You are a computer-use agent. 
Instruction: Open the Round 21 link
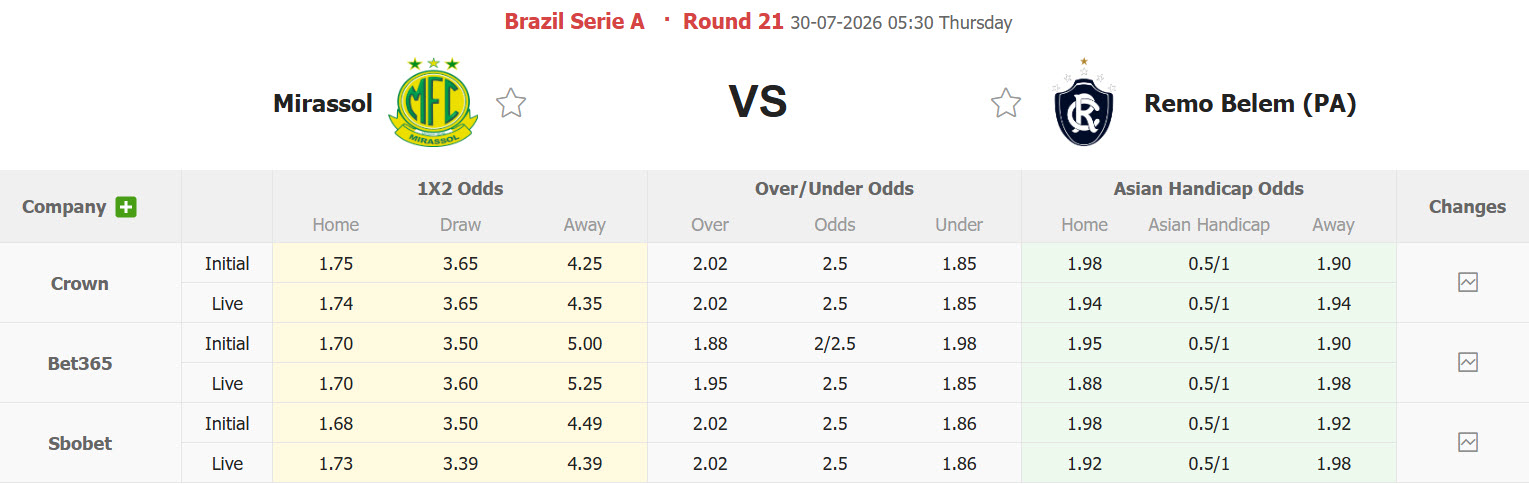click(x=733, y=22)
